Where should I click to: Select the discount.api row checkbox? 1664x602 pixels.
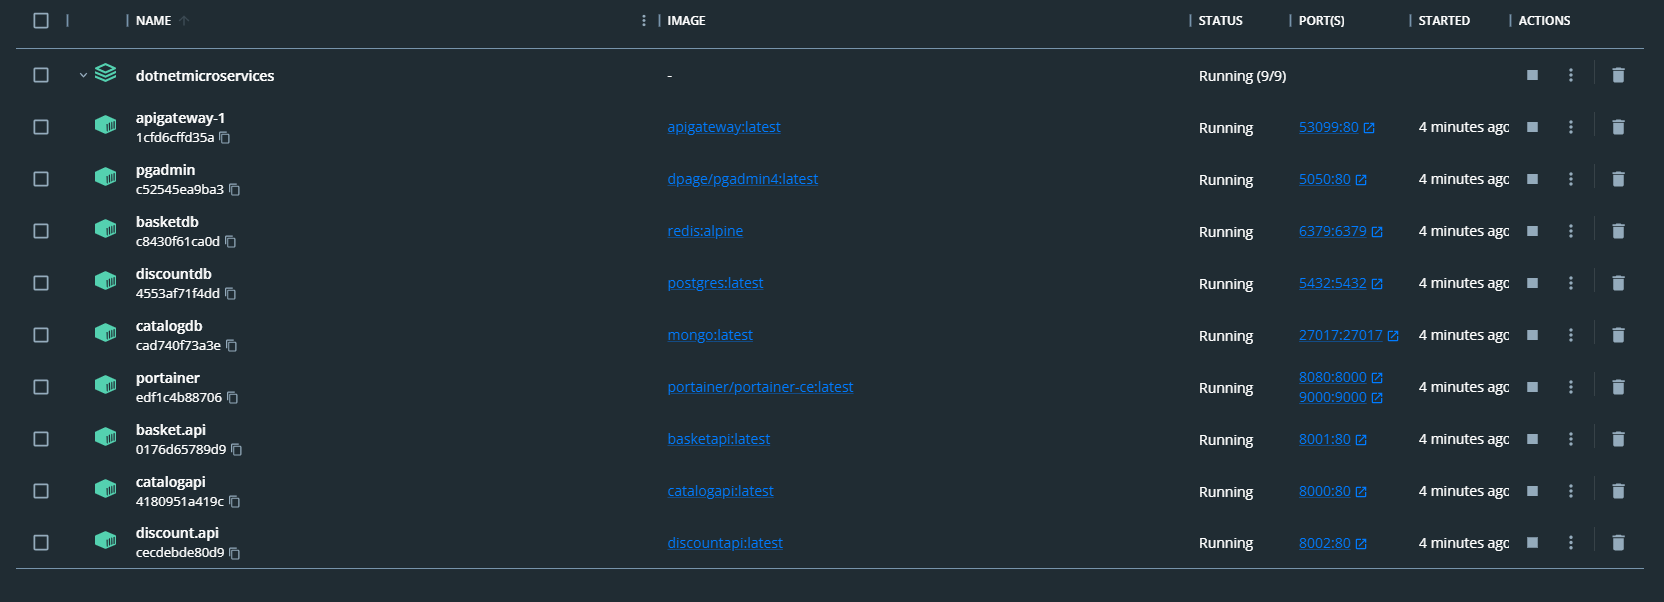click(x=41, y=542)
